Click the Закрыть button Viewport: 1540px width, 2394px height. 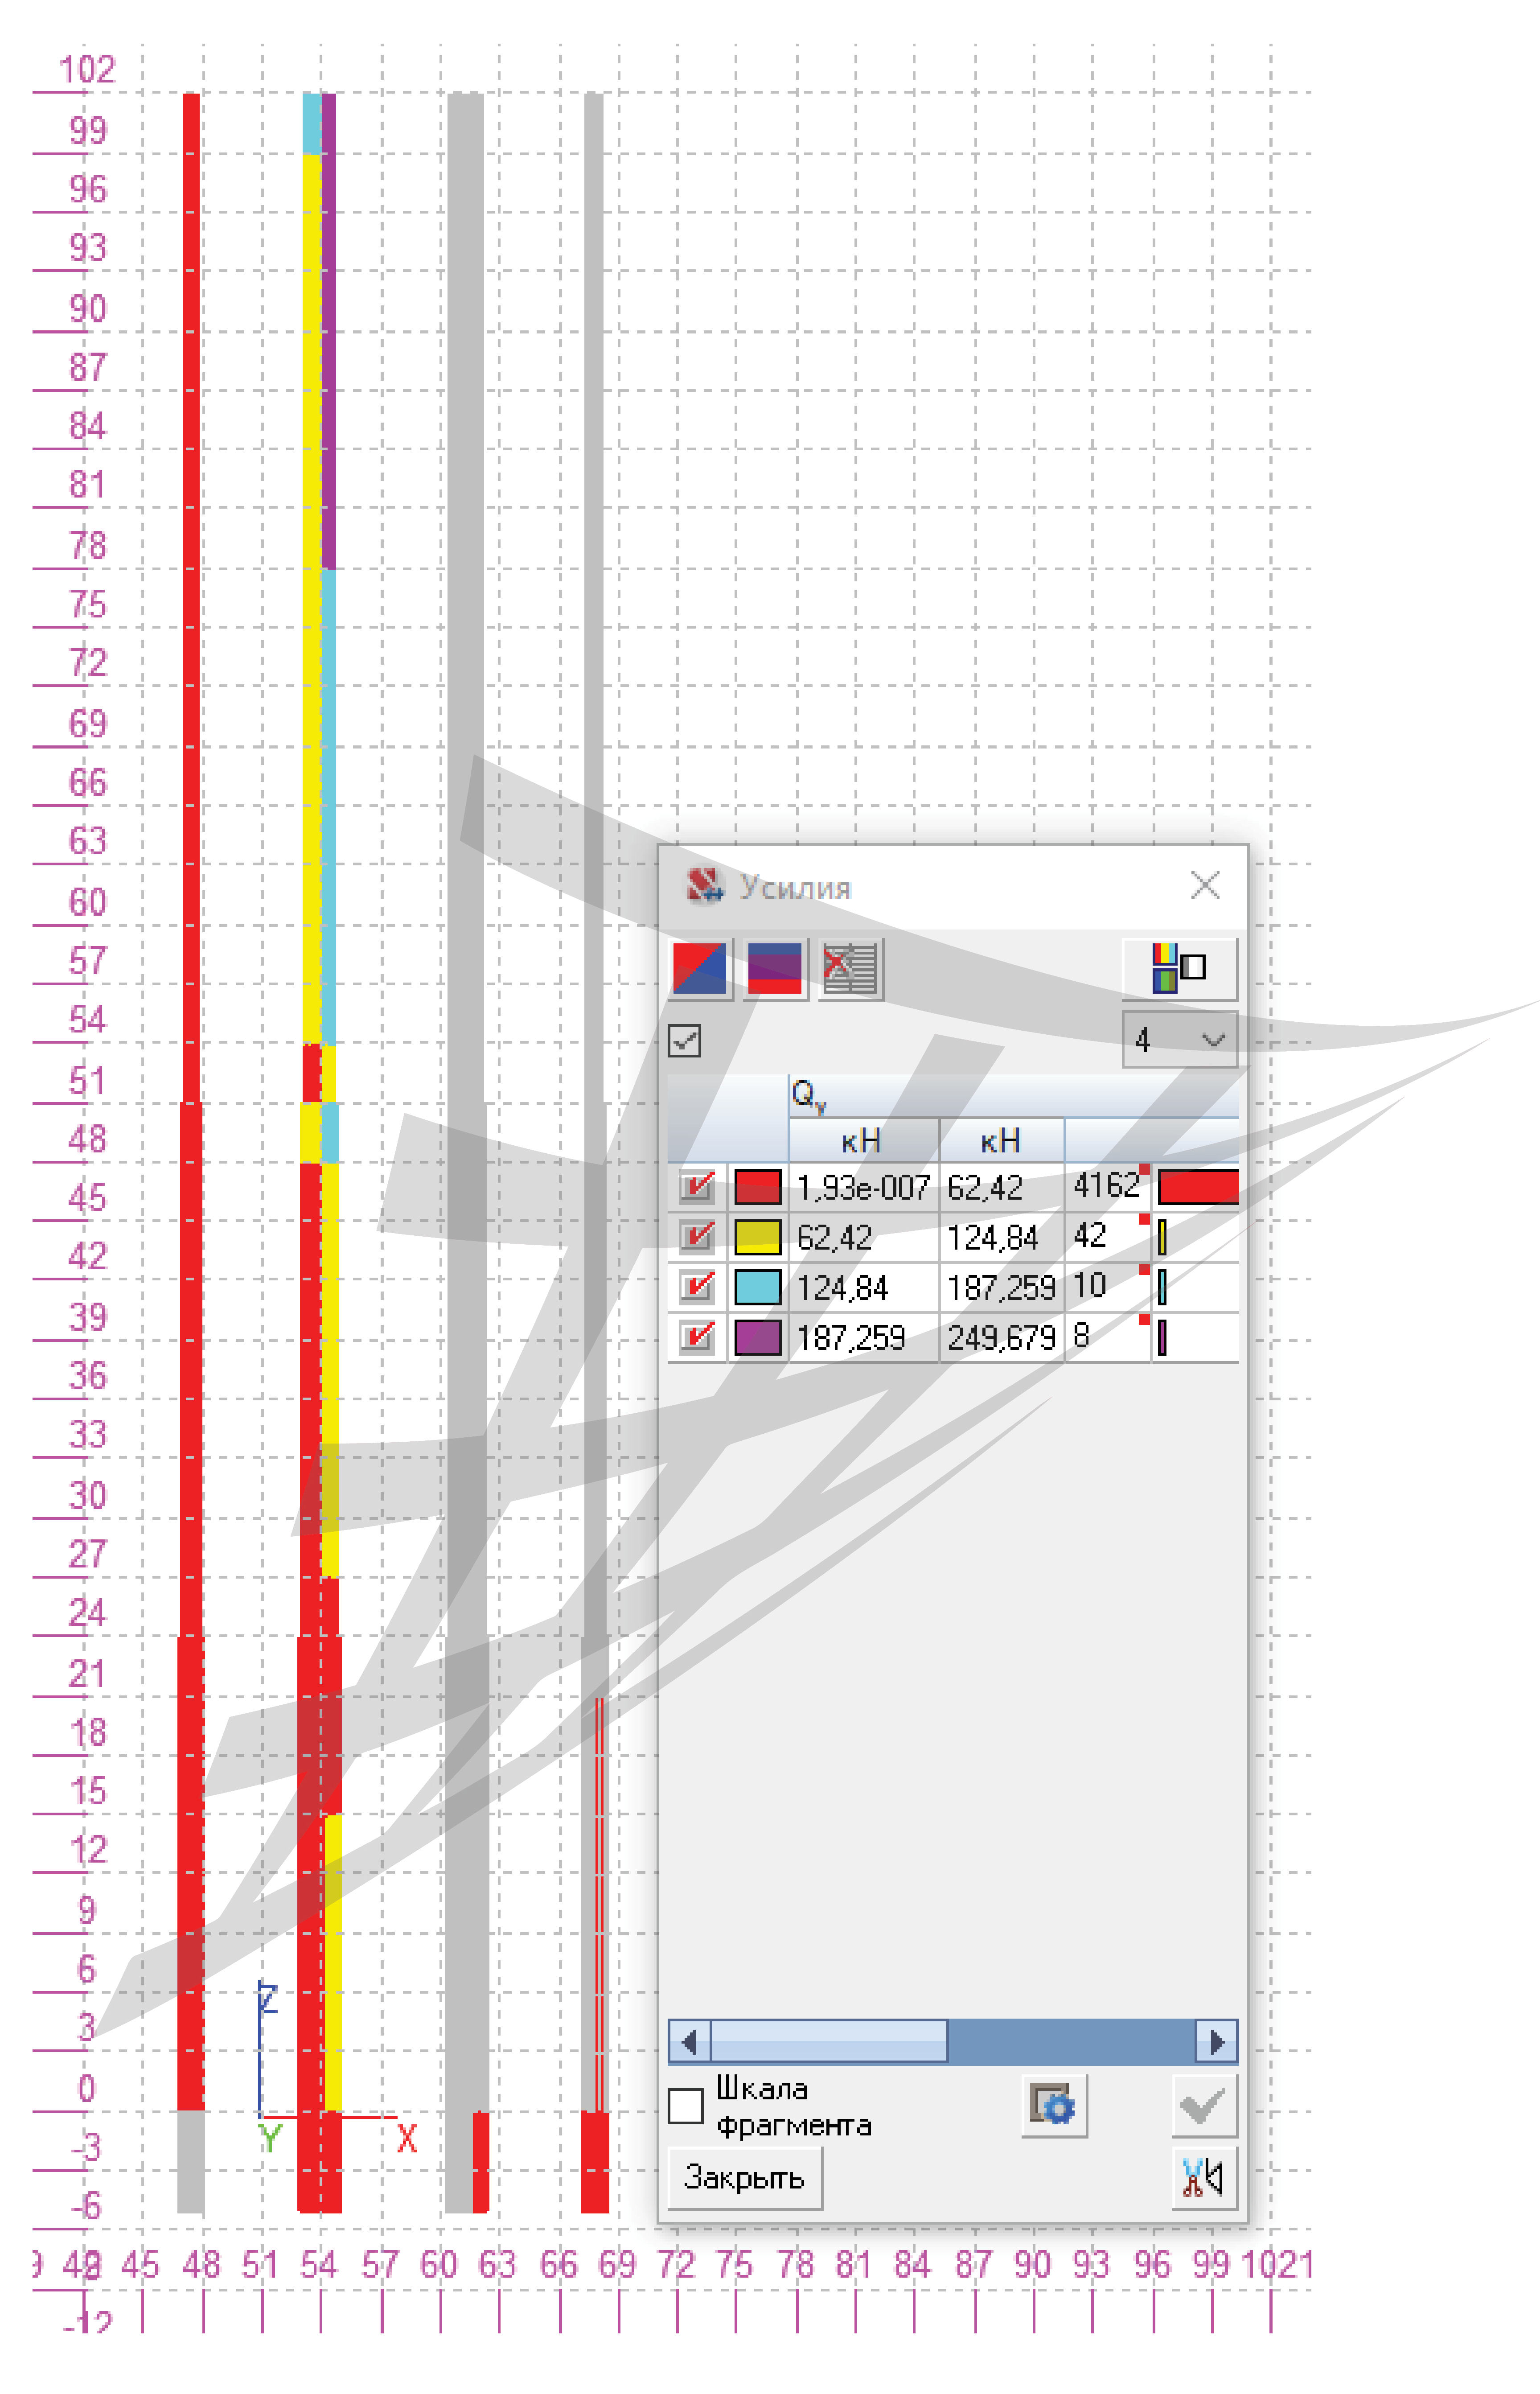click(x=745, y=2177)
